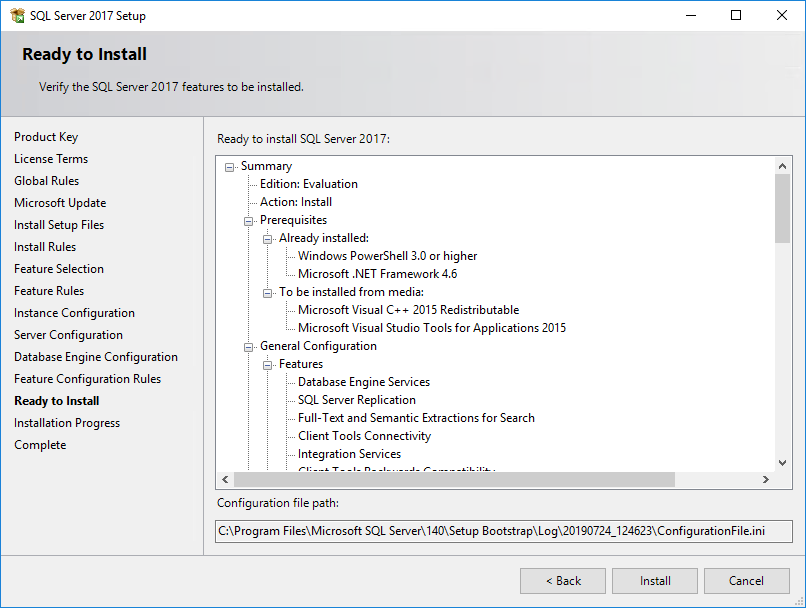Minimize the setup window
Viewport: 806px width, 608px height.
coord(691,15)
